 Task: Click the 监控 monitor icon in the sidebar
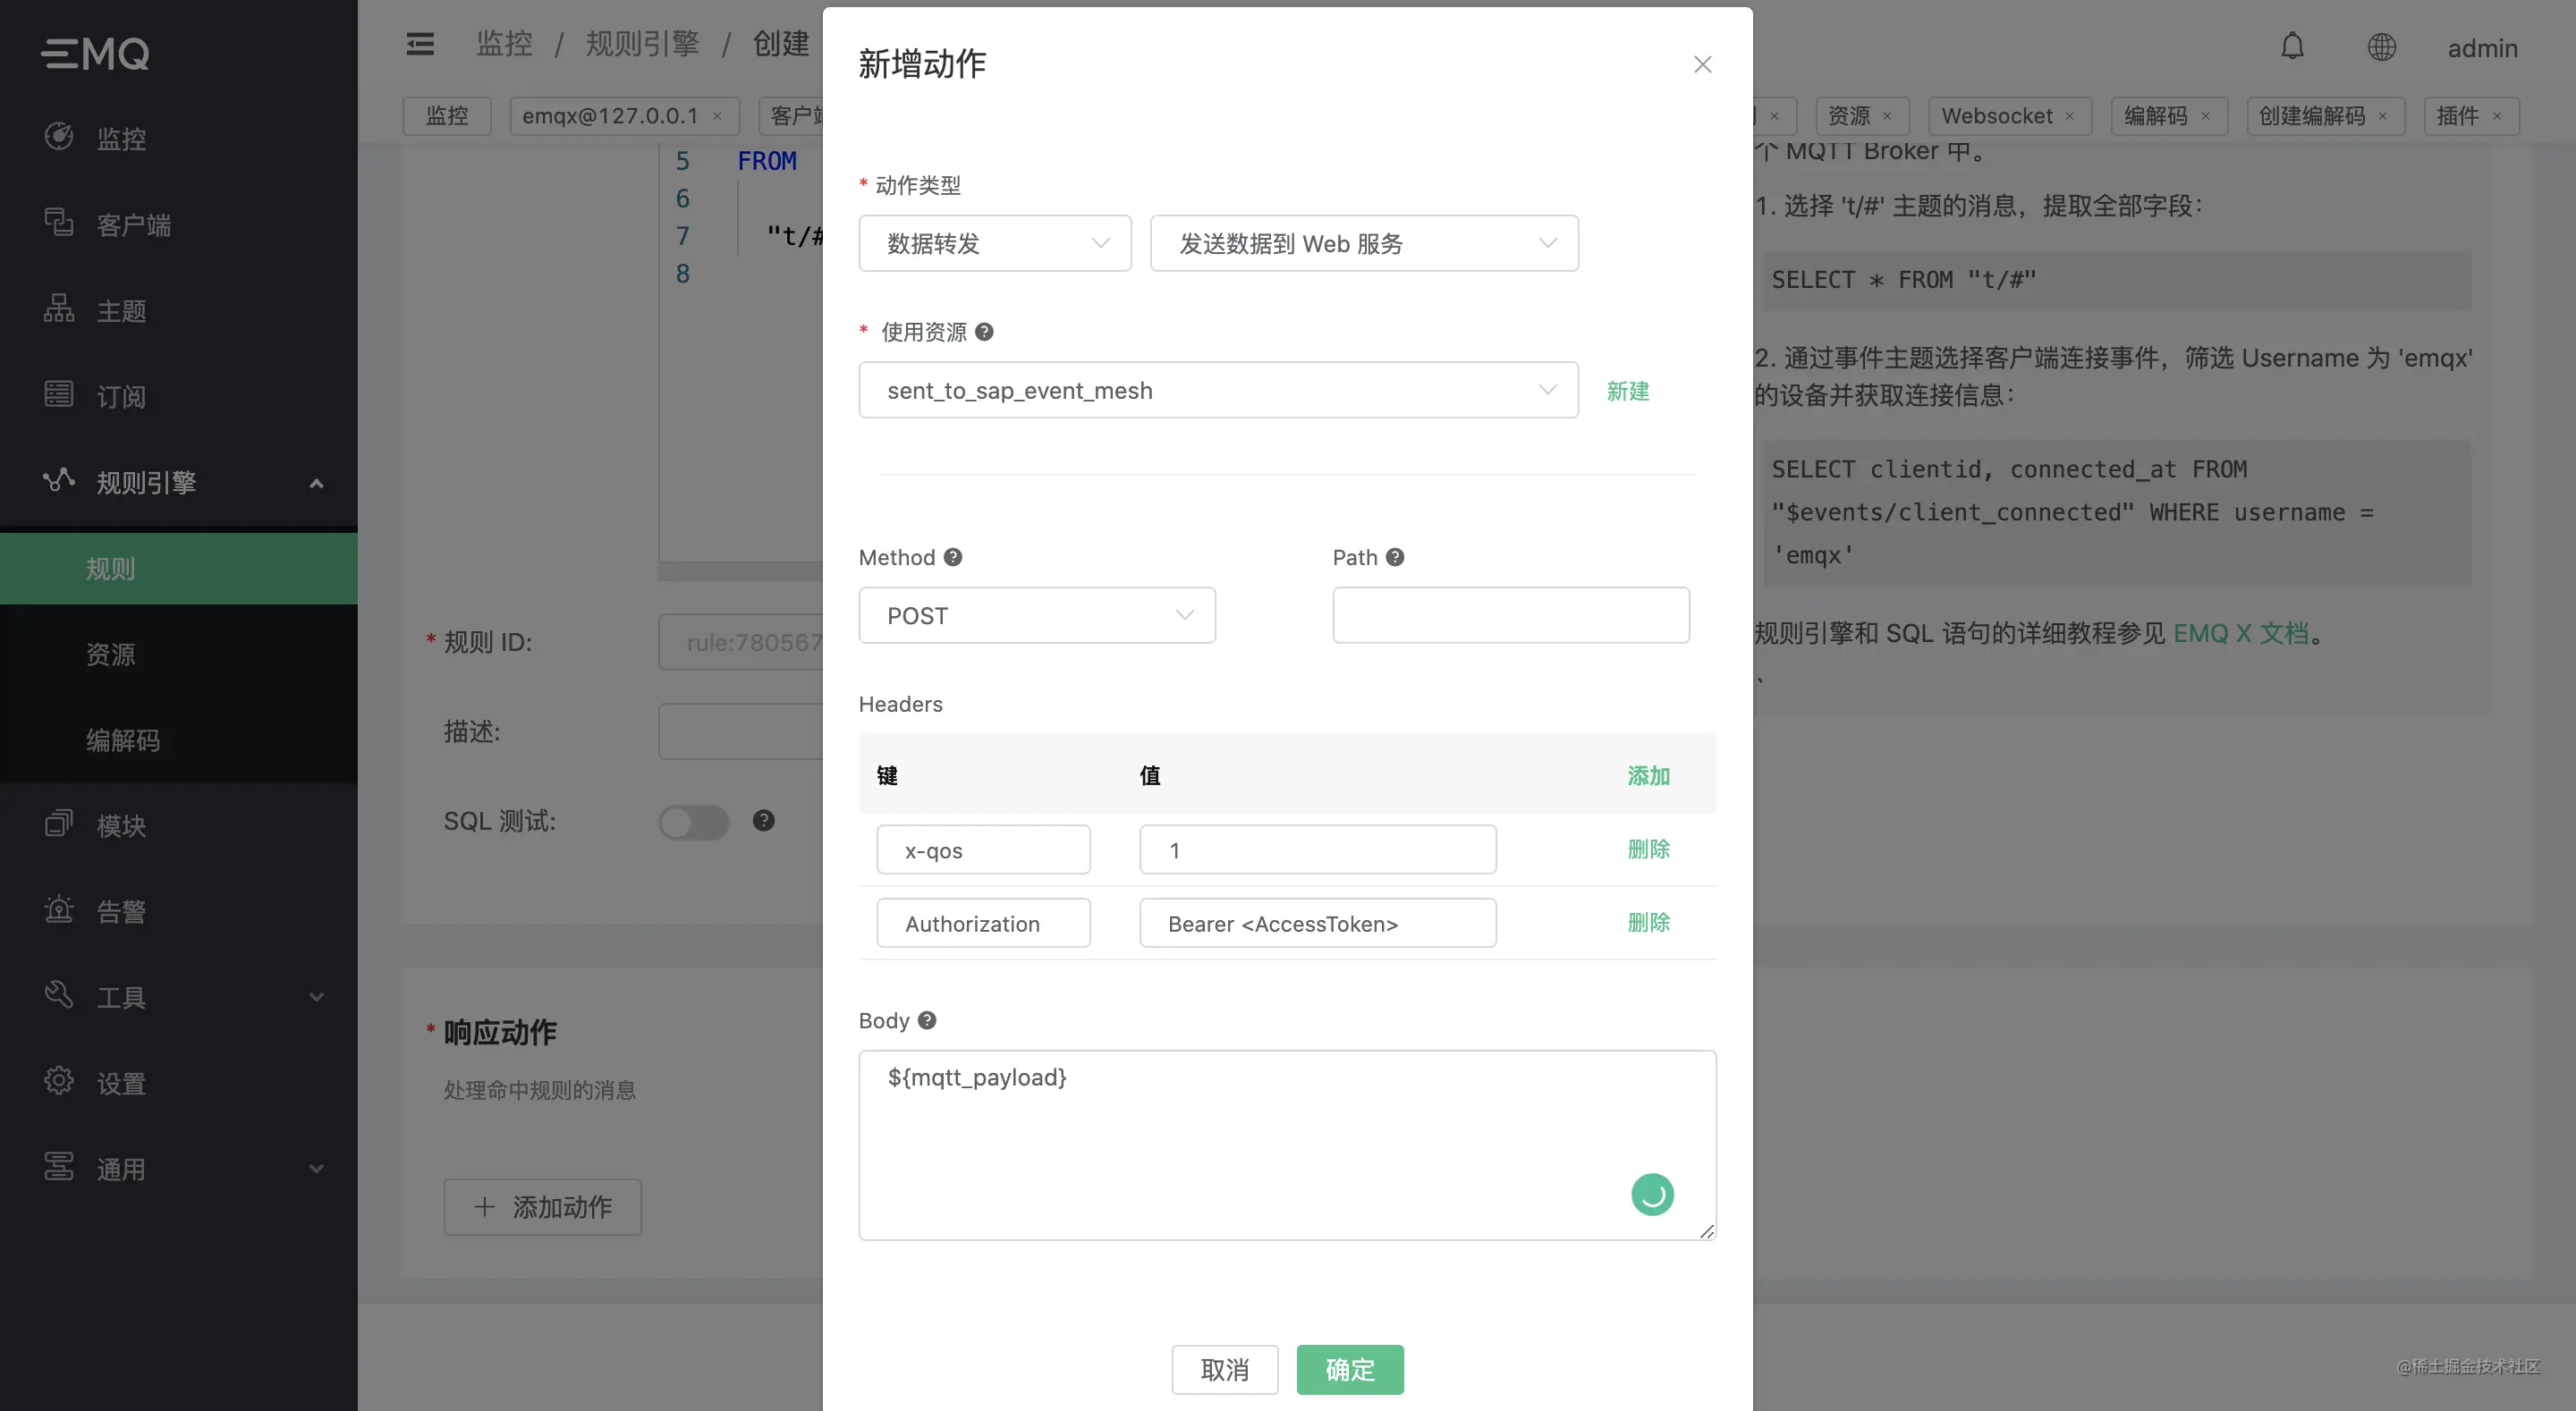[59, 136]
